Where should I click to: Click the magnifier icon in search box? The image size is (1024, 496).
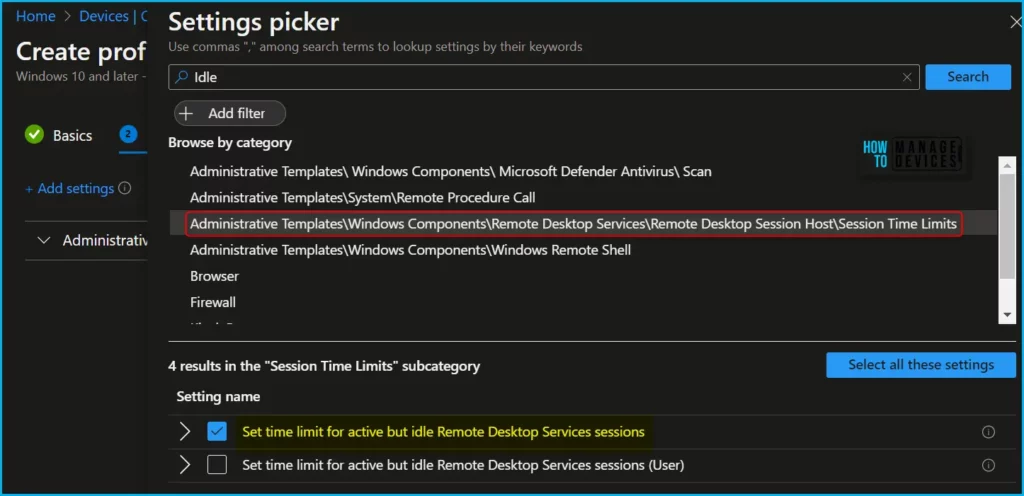[181, 77]
